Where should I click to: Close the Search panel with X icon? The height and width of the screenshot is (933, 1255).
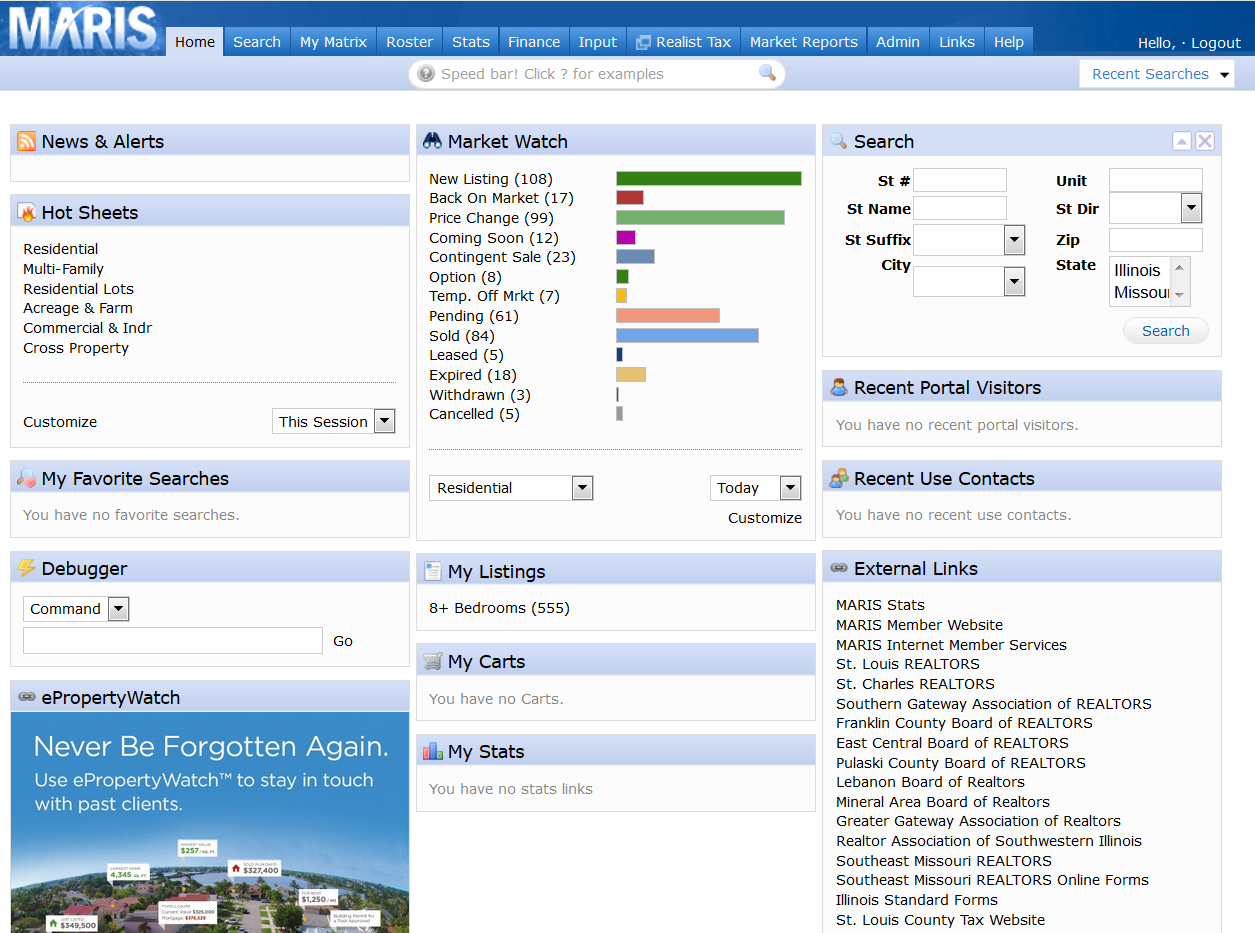click(1205, 141)
